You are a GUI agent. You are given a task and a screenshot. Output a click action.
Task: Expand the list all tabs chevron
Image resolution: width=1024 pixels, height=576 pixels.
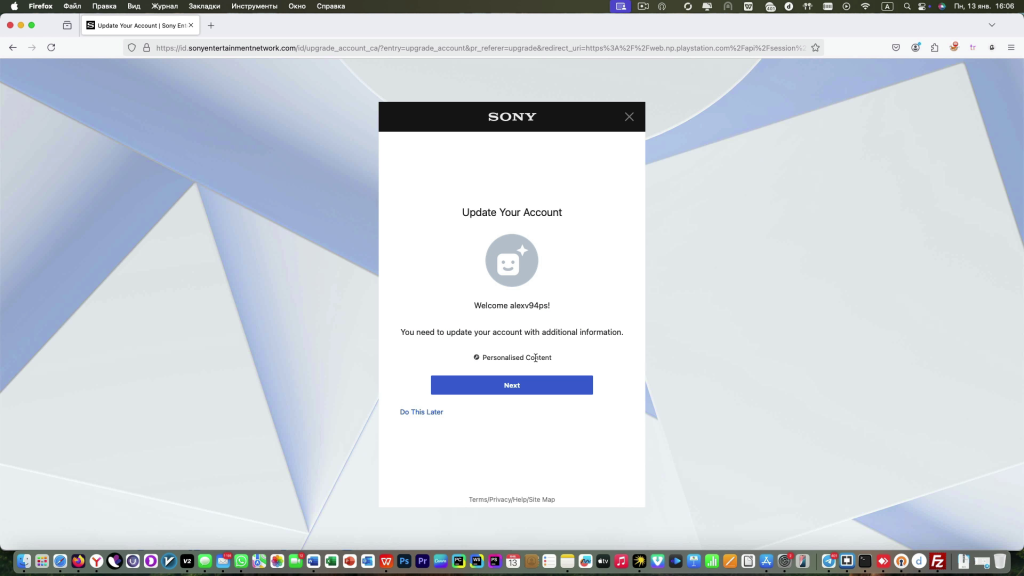[992, 25]
